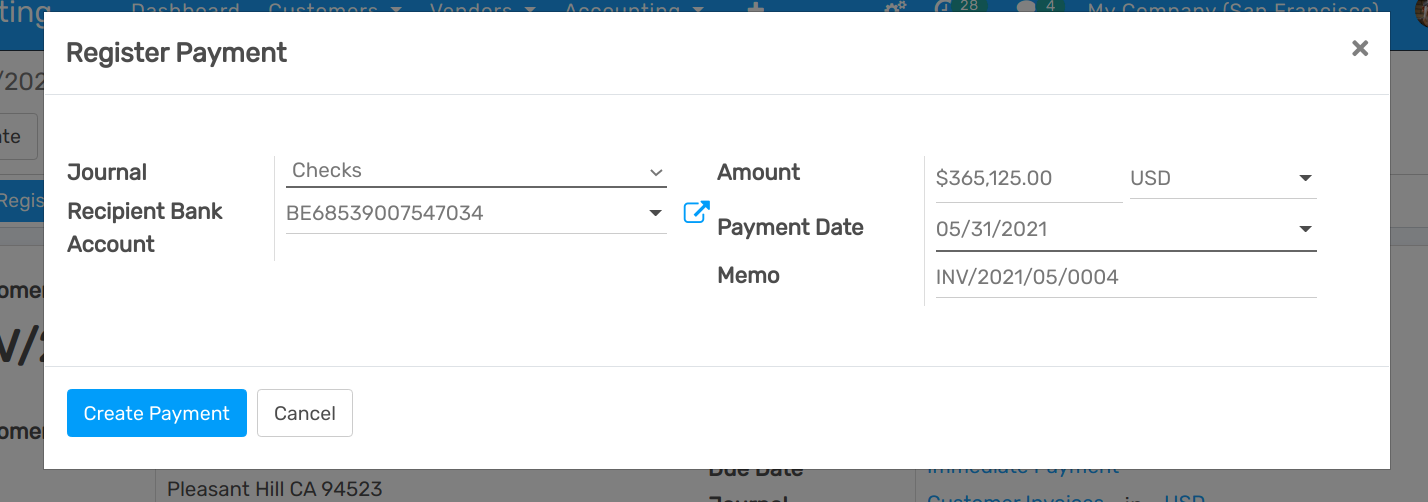This screenshot has width=1428, height=502.
Task: Close the Register Payment dialog
Action: coord(1359,48)
